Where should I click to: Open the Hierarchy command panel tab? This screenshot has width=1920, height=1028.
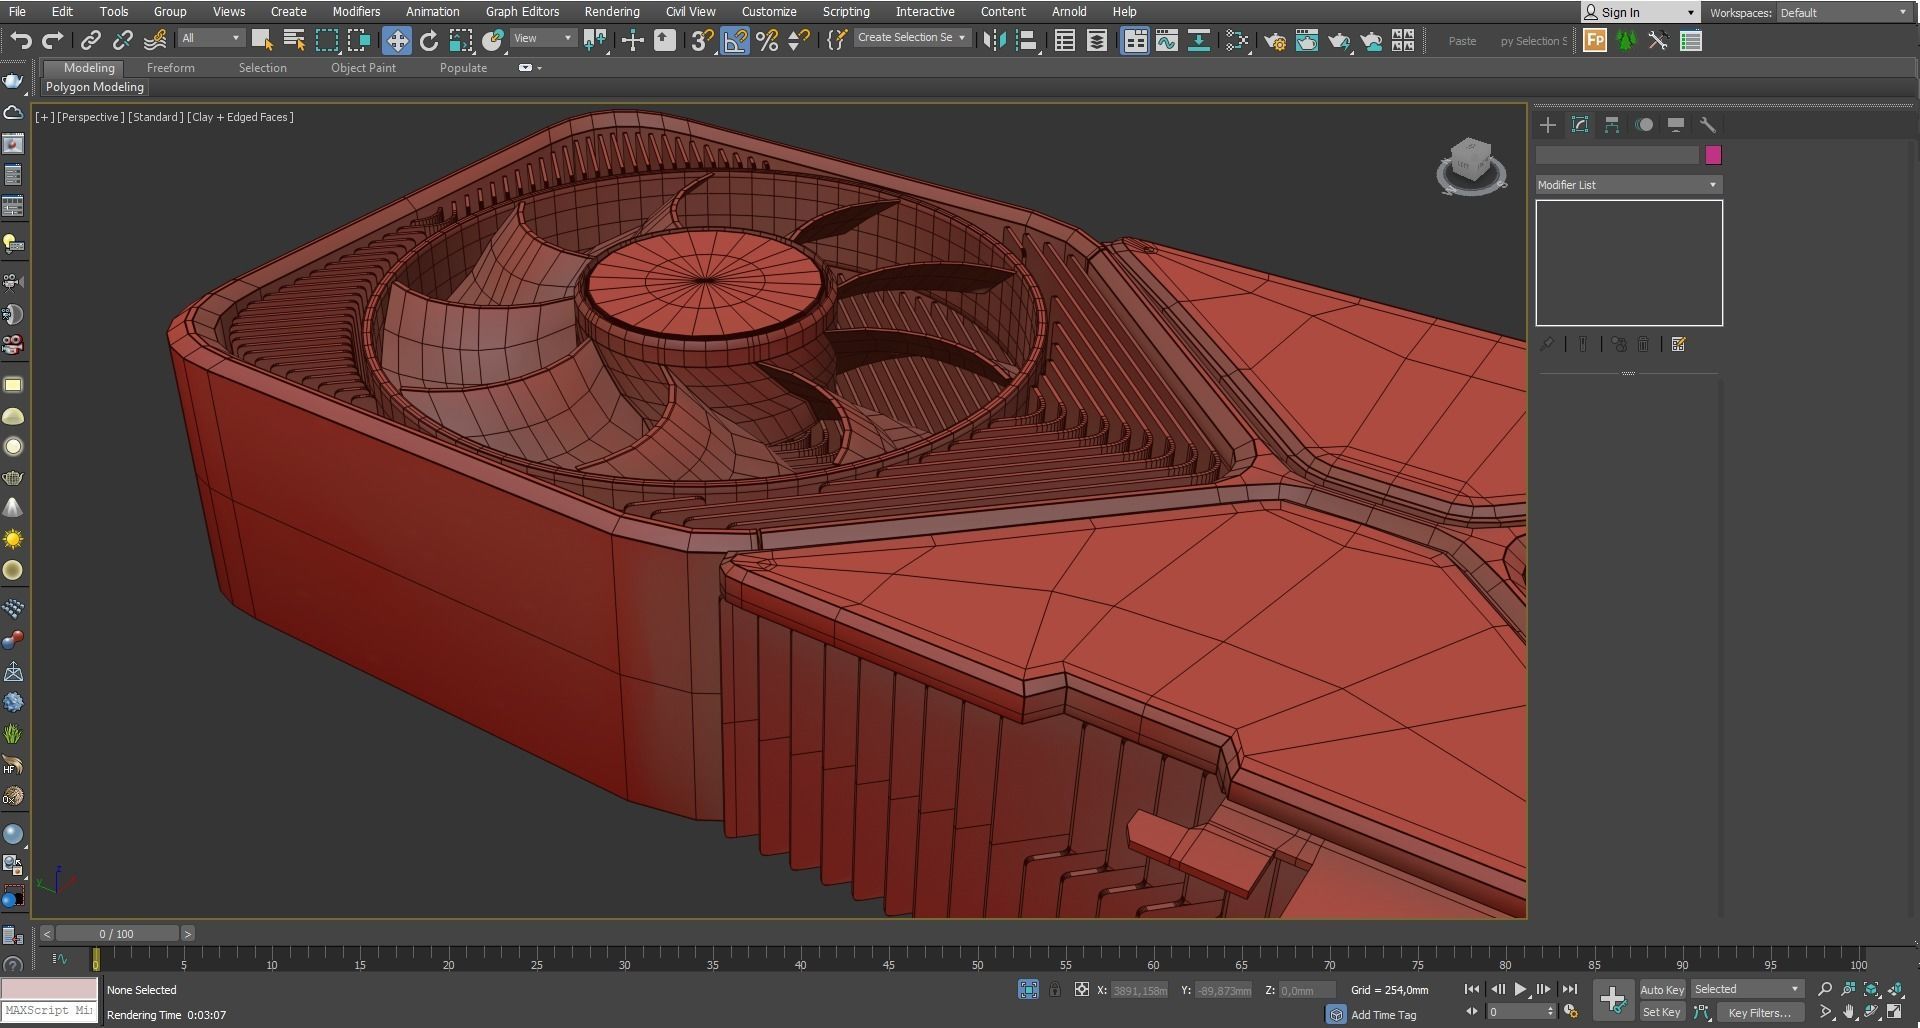point(1612,125)
